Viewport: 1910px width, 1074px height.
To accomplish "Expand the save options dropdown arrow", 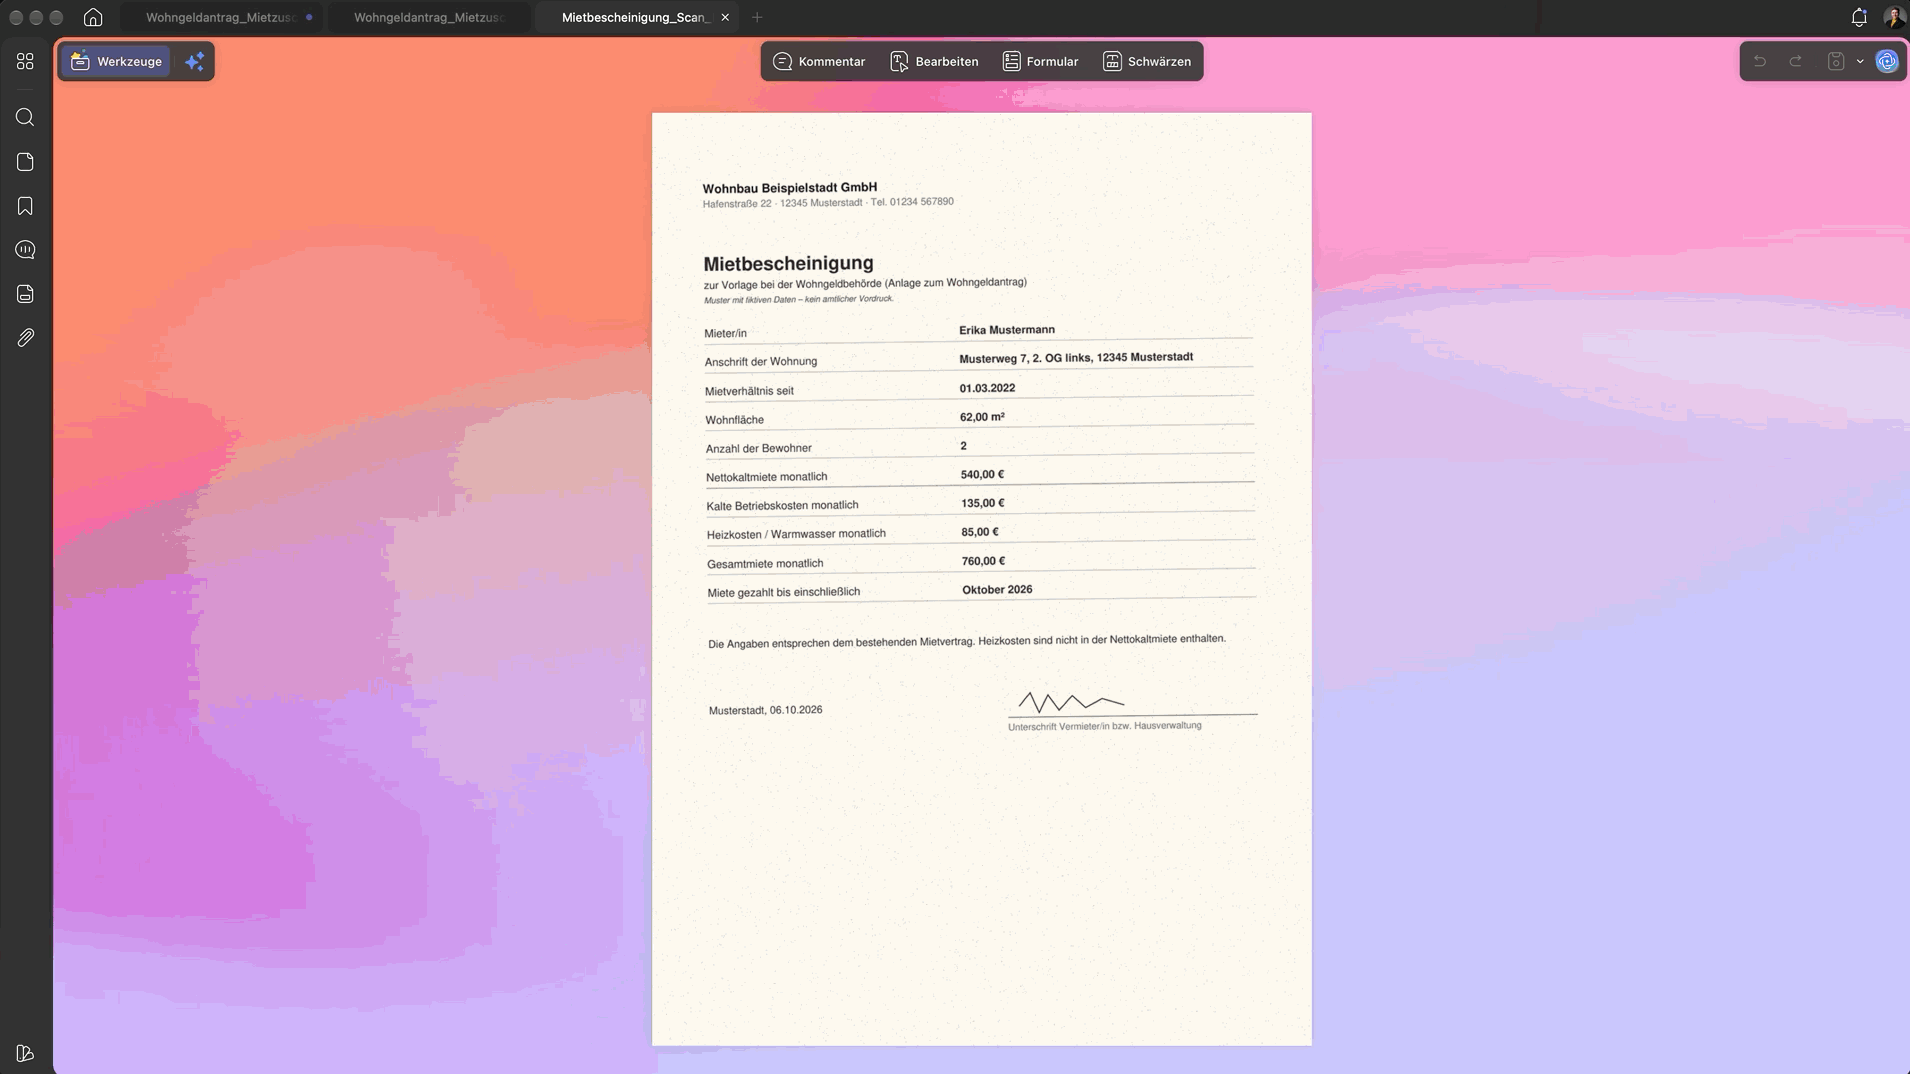I will point(1860,61).
